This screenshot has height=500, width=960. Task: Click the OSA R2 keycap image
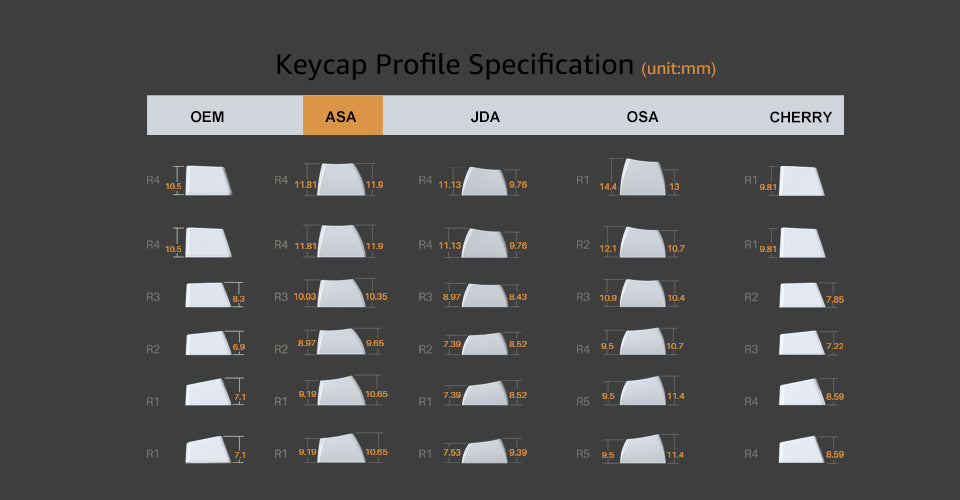(x=644, y=243)
